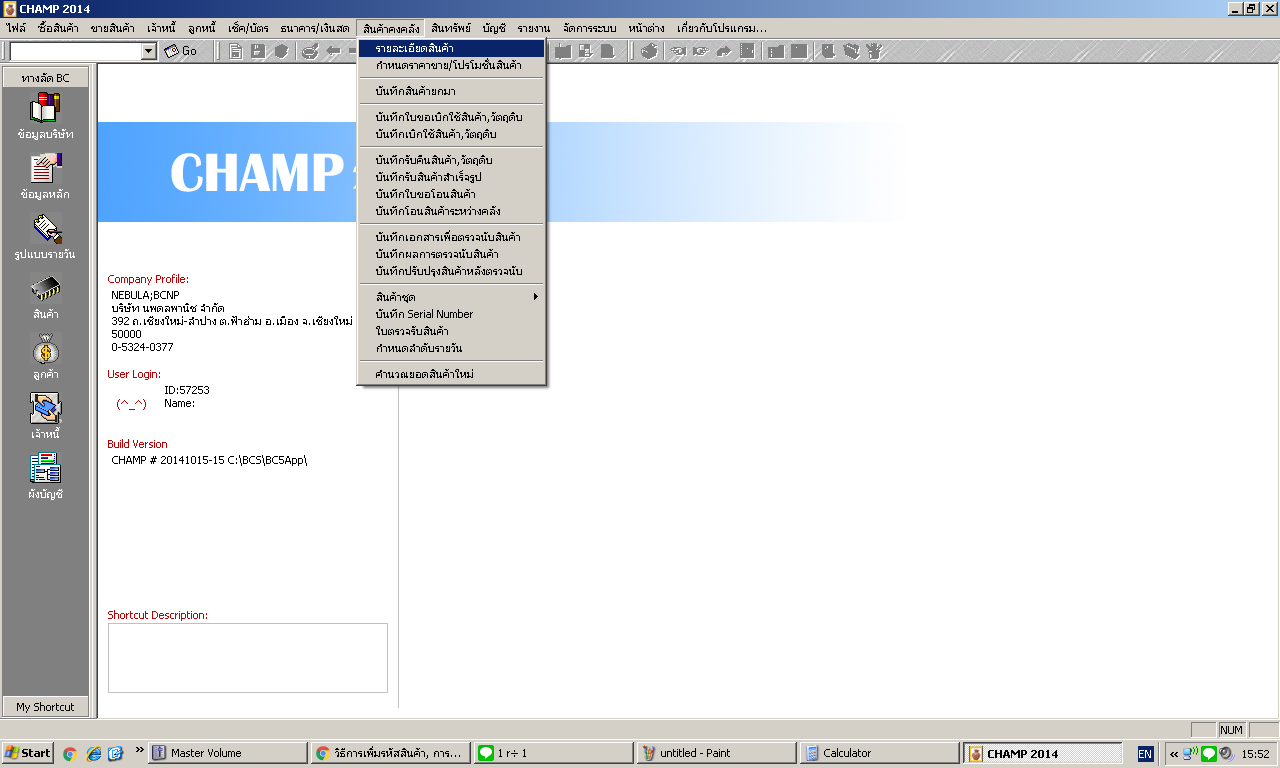This screenshot has height=768, width=1280.
Task: Choose บันทึกผลการตรวจนับสินค้า
Action: click(x=452, y=254)
